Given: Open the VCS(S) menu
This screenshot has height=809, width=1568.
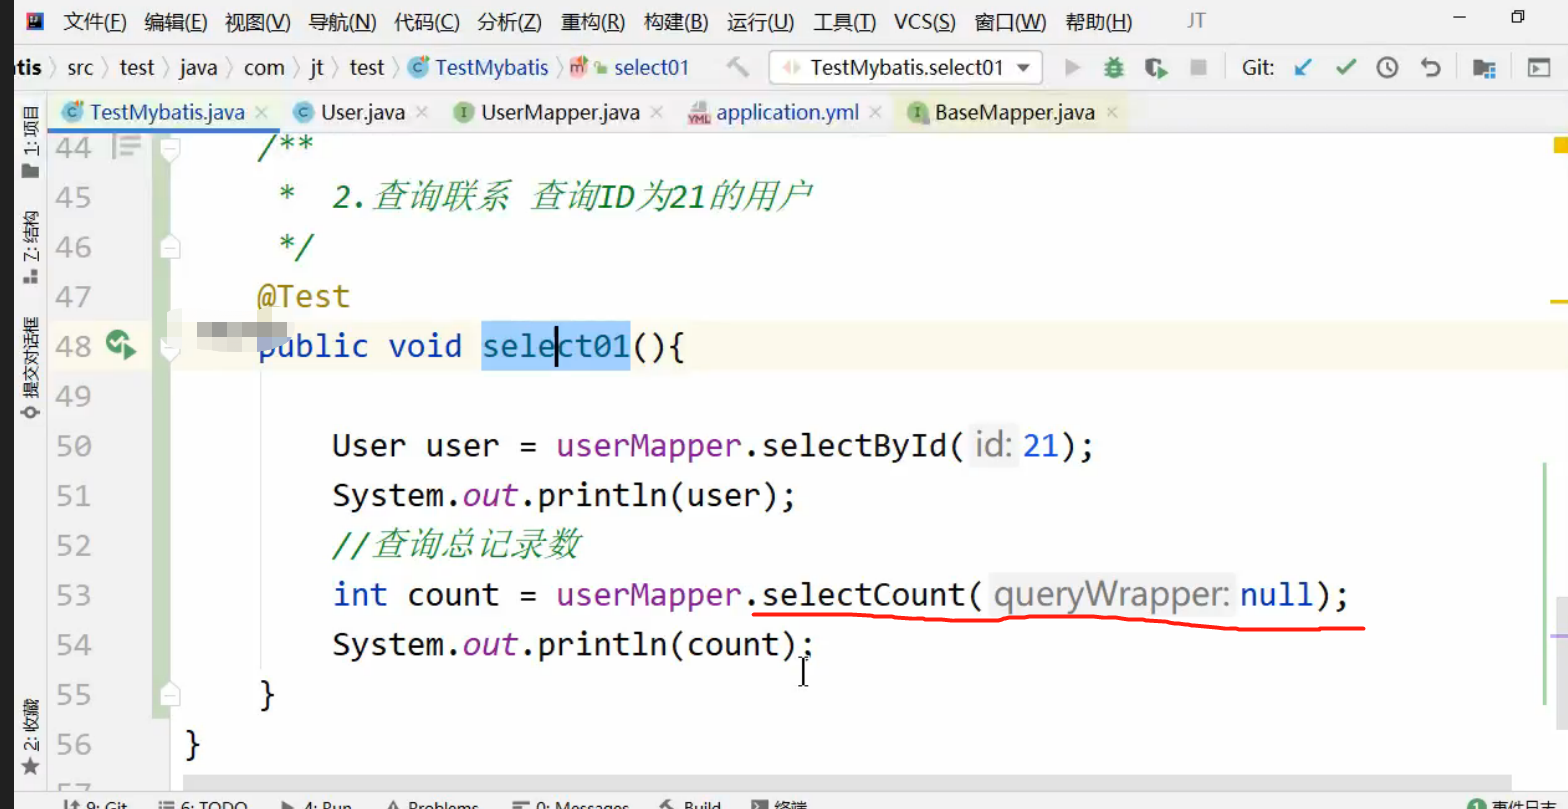Looking at the screenshot, I should pos(925,21).
